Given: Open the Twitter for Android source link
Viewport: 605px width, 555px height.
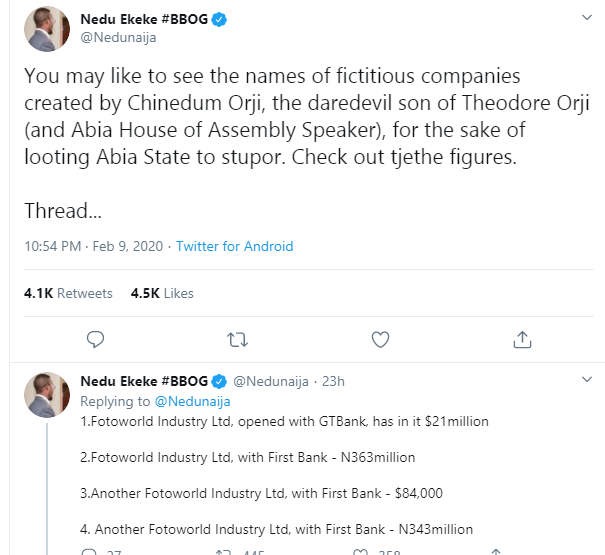Looking at the screenshot, I should point(235,246).
